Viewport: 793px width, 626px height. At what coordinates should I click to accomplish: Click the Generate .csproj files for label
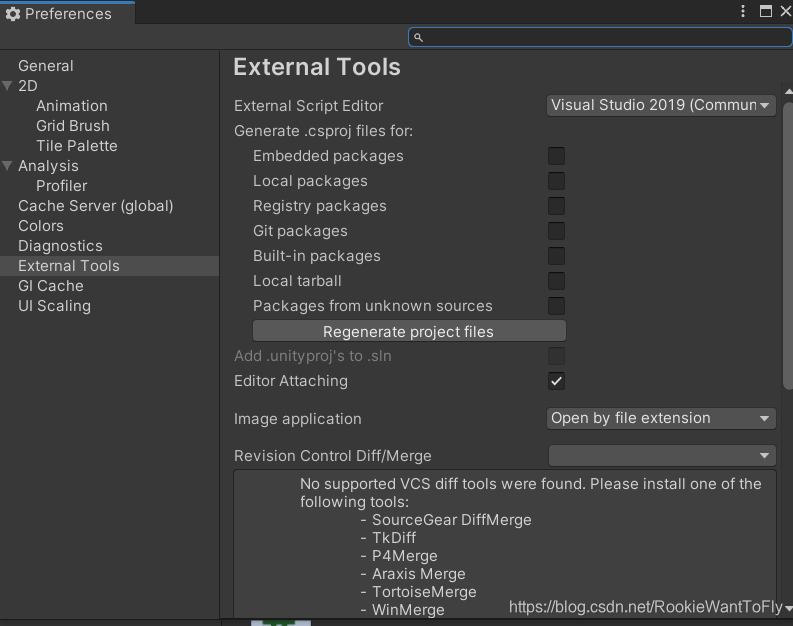324,131
